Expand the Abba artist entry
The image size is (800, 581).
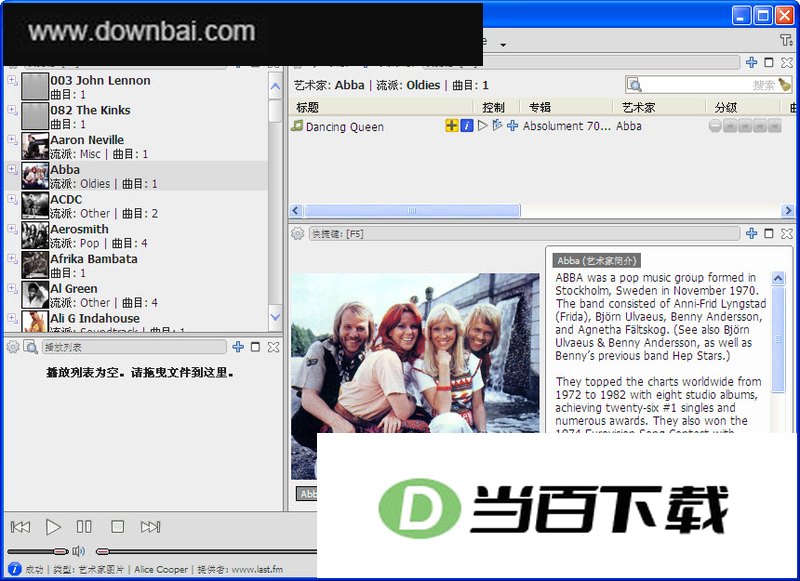(12, 169)
